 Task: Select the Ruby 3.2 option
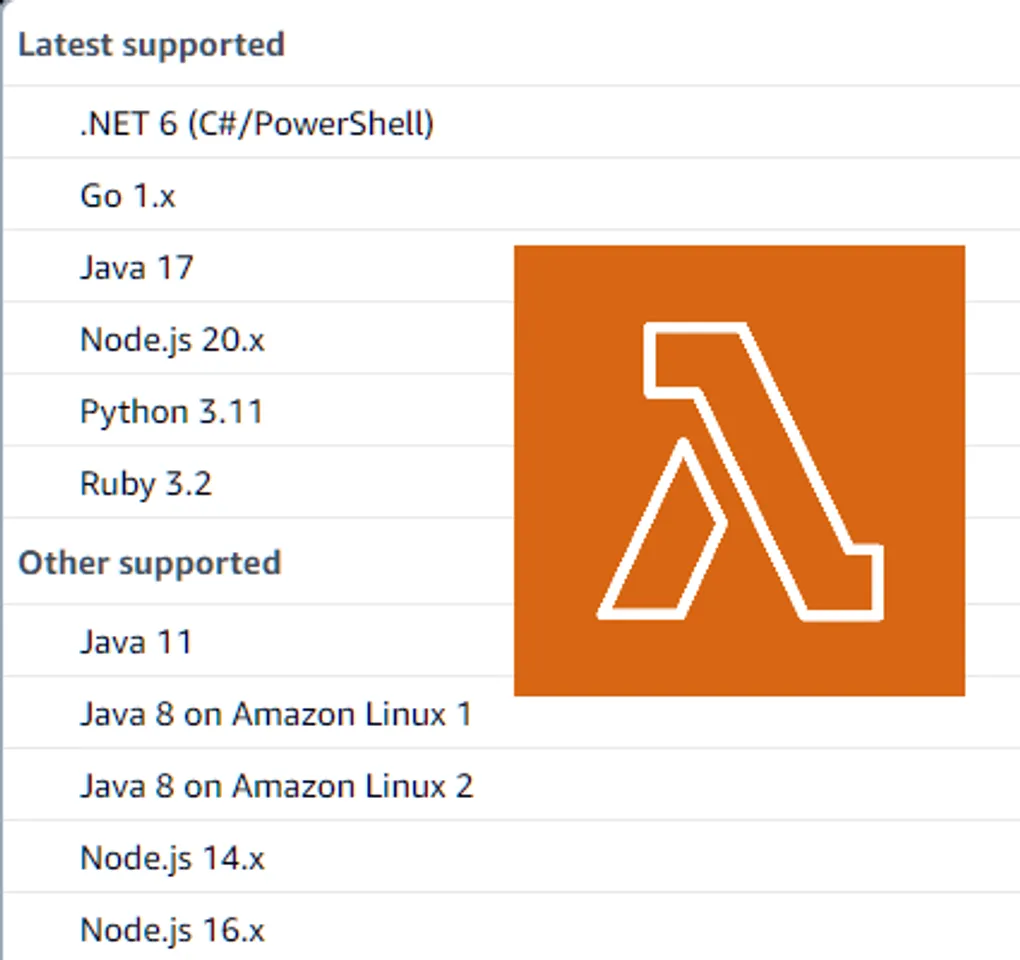pos(146,484)
